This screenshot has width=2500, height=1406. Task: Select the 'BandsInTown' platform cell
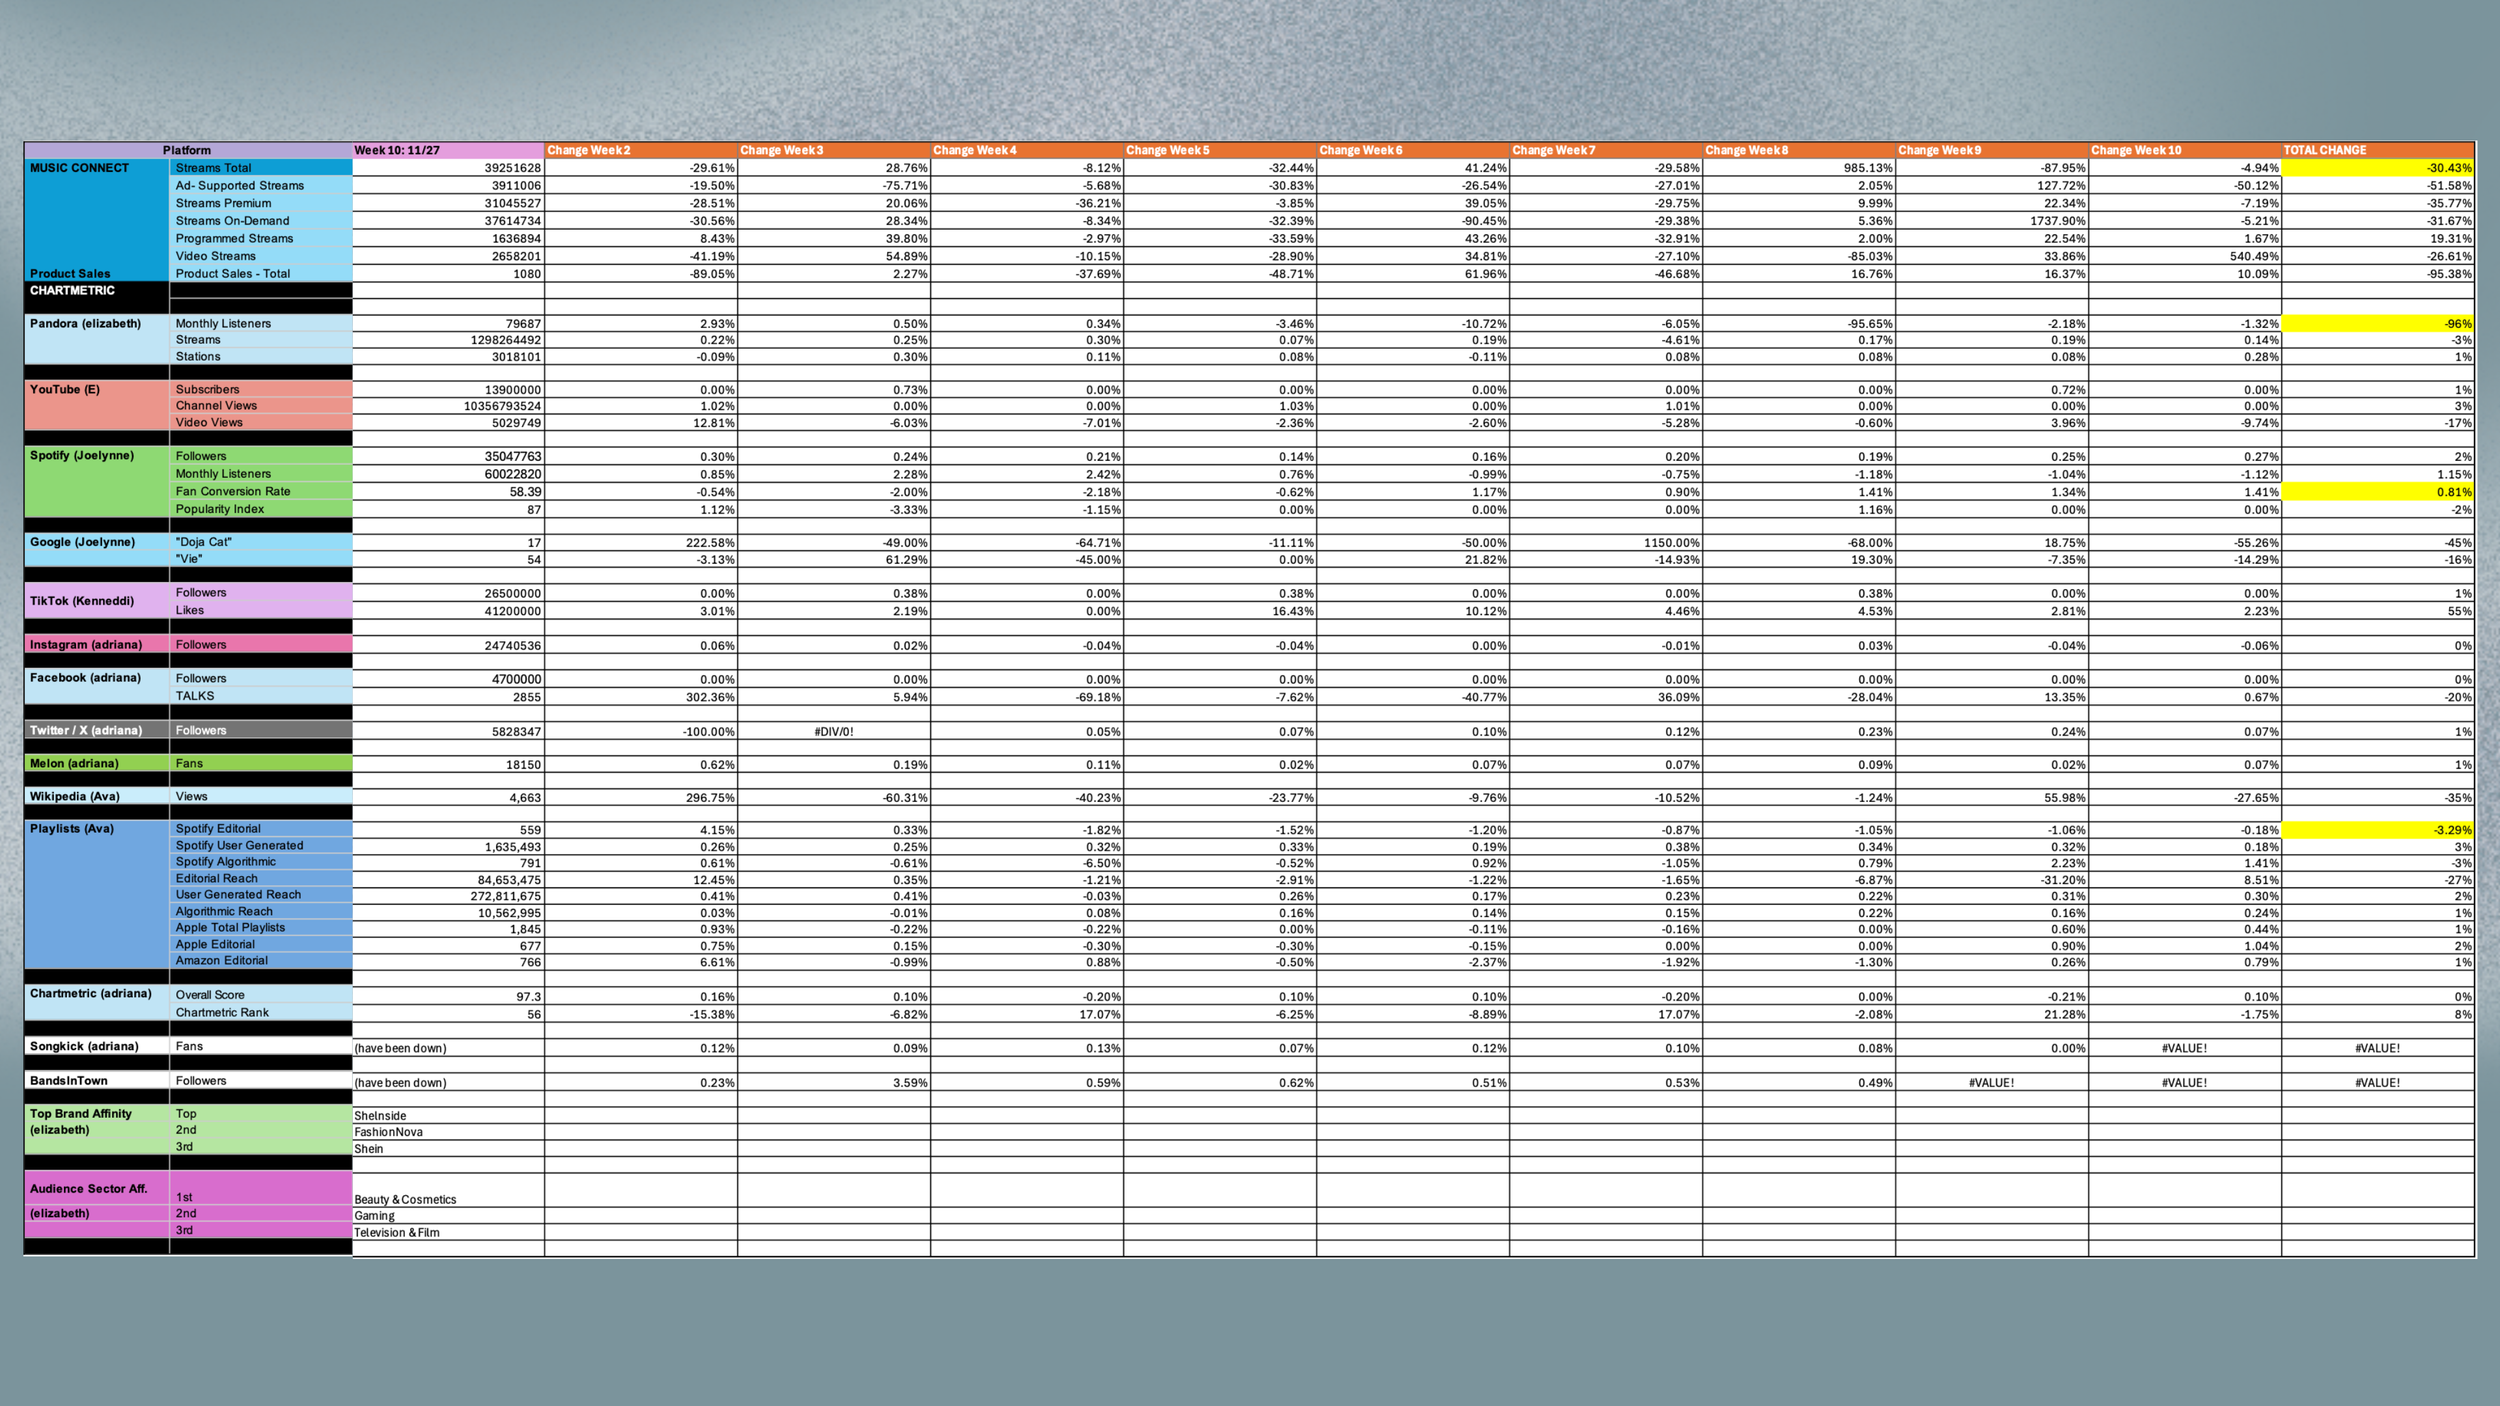[97, 1081]
